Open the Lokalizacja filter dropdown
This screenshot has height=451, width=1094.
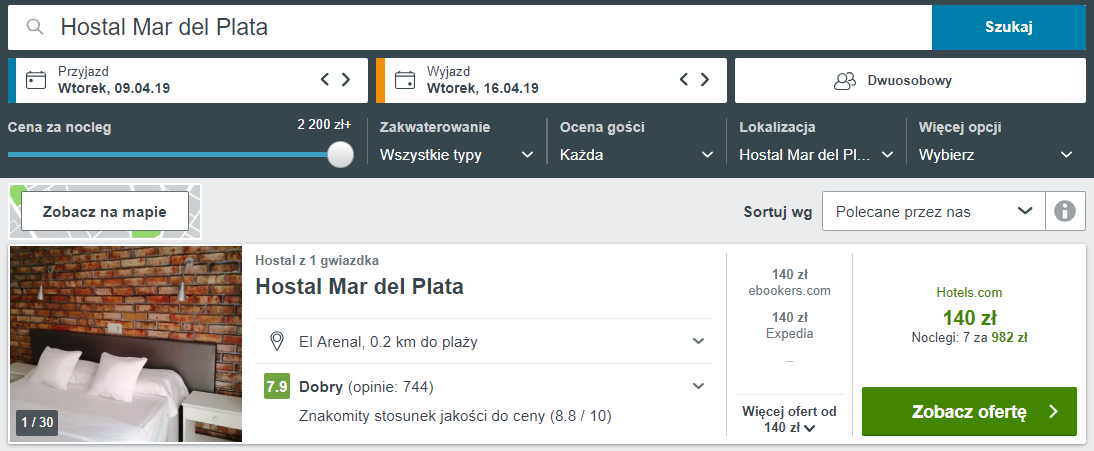tap(816, 155)
